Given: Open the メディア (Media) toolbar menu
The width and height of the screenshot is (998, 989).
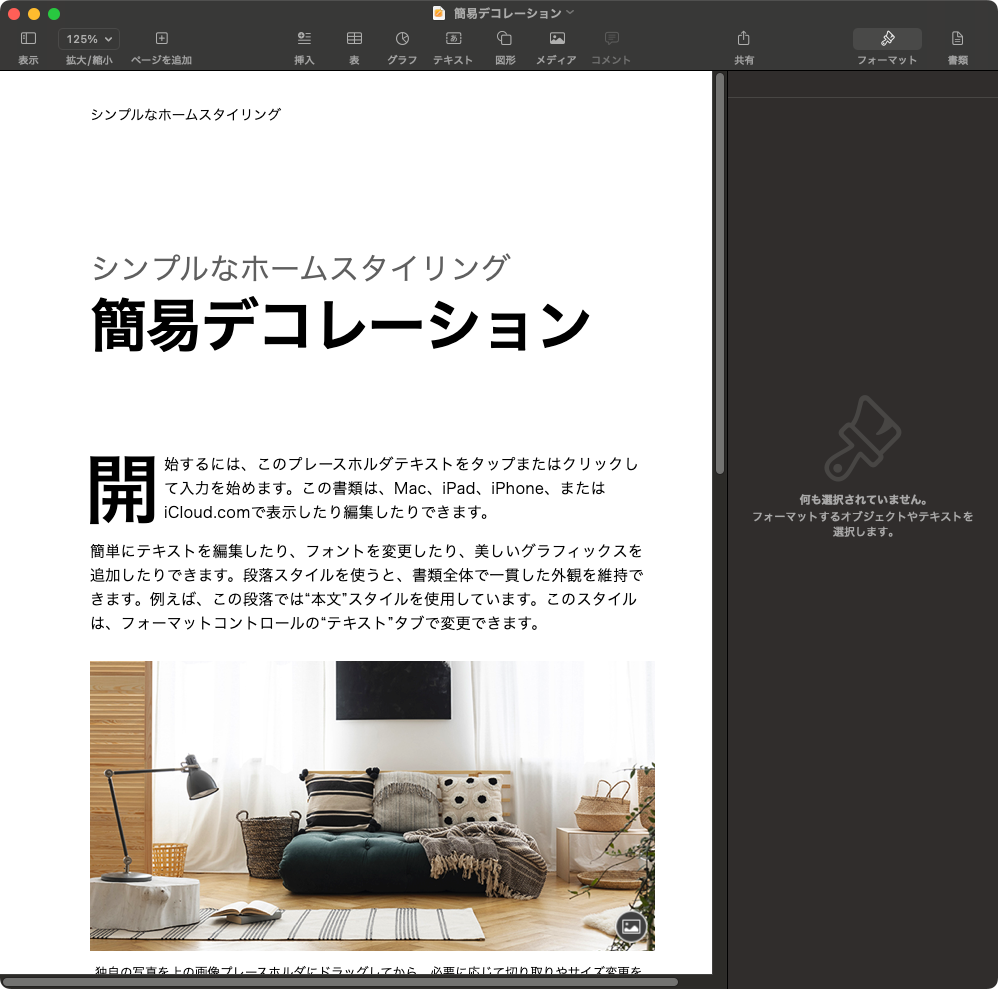Looking at the screenshot, I should coord(556,39).
